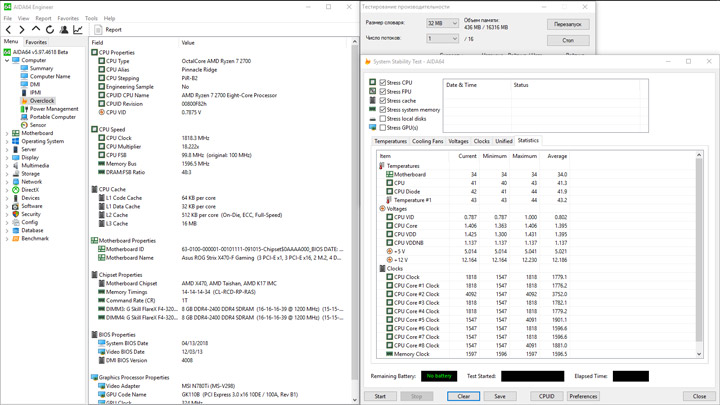Screen dimensions: 720x405
Task: Click the Motherboard tree icon
Action: click(x=16, y=133)
